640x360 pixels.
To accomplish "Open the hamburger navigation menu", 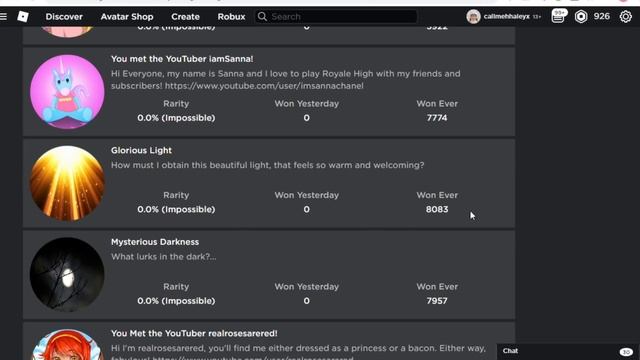I will (x=4, y=17).
